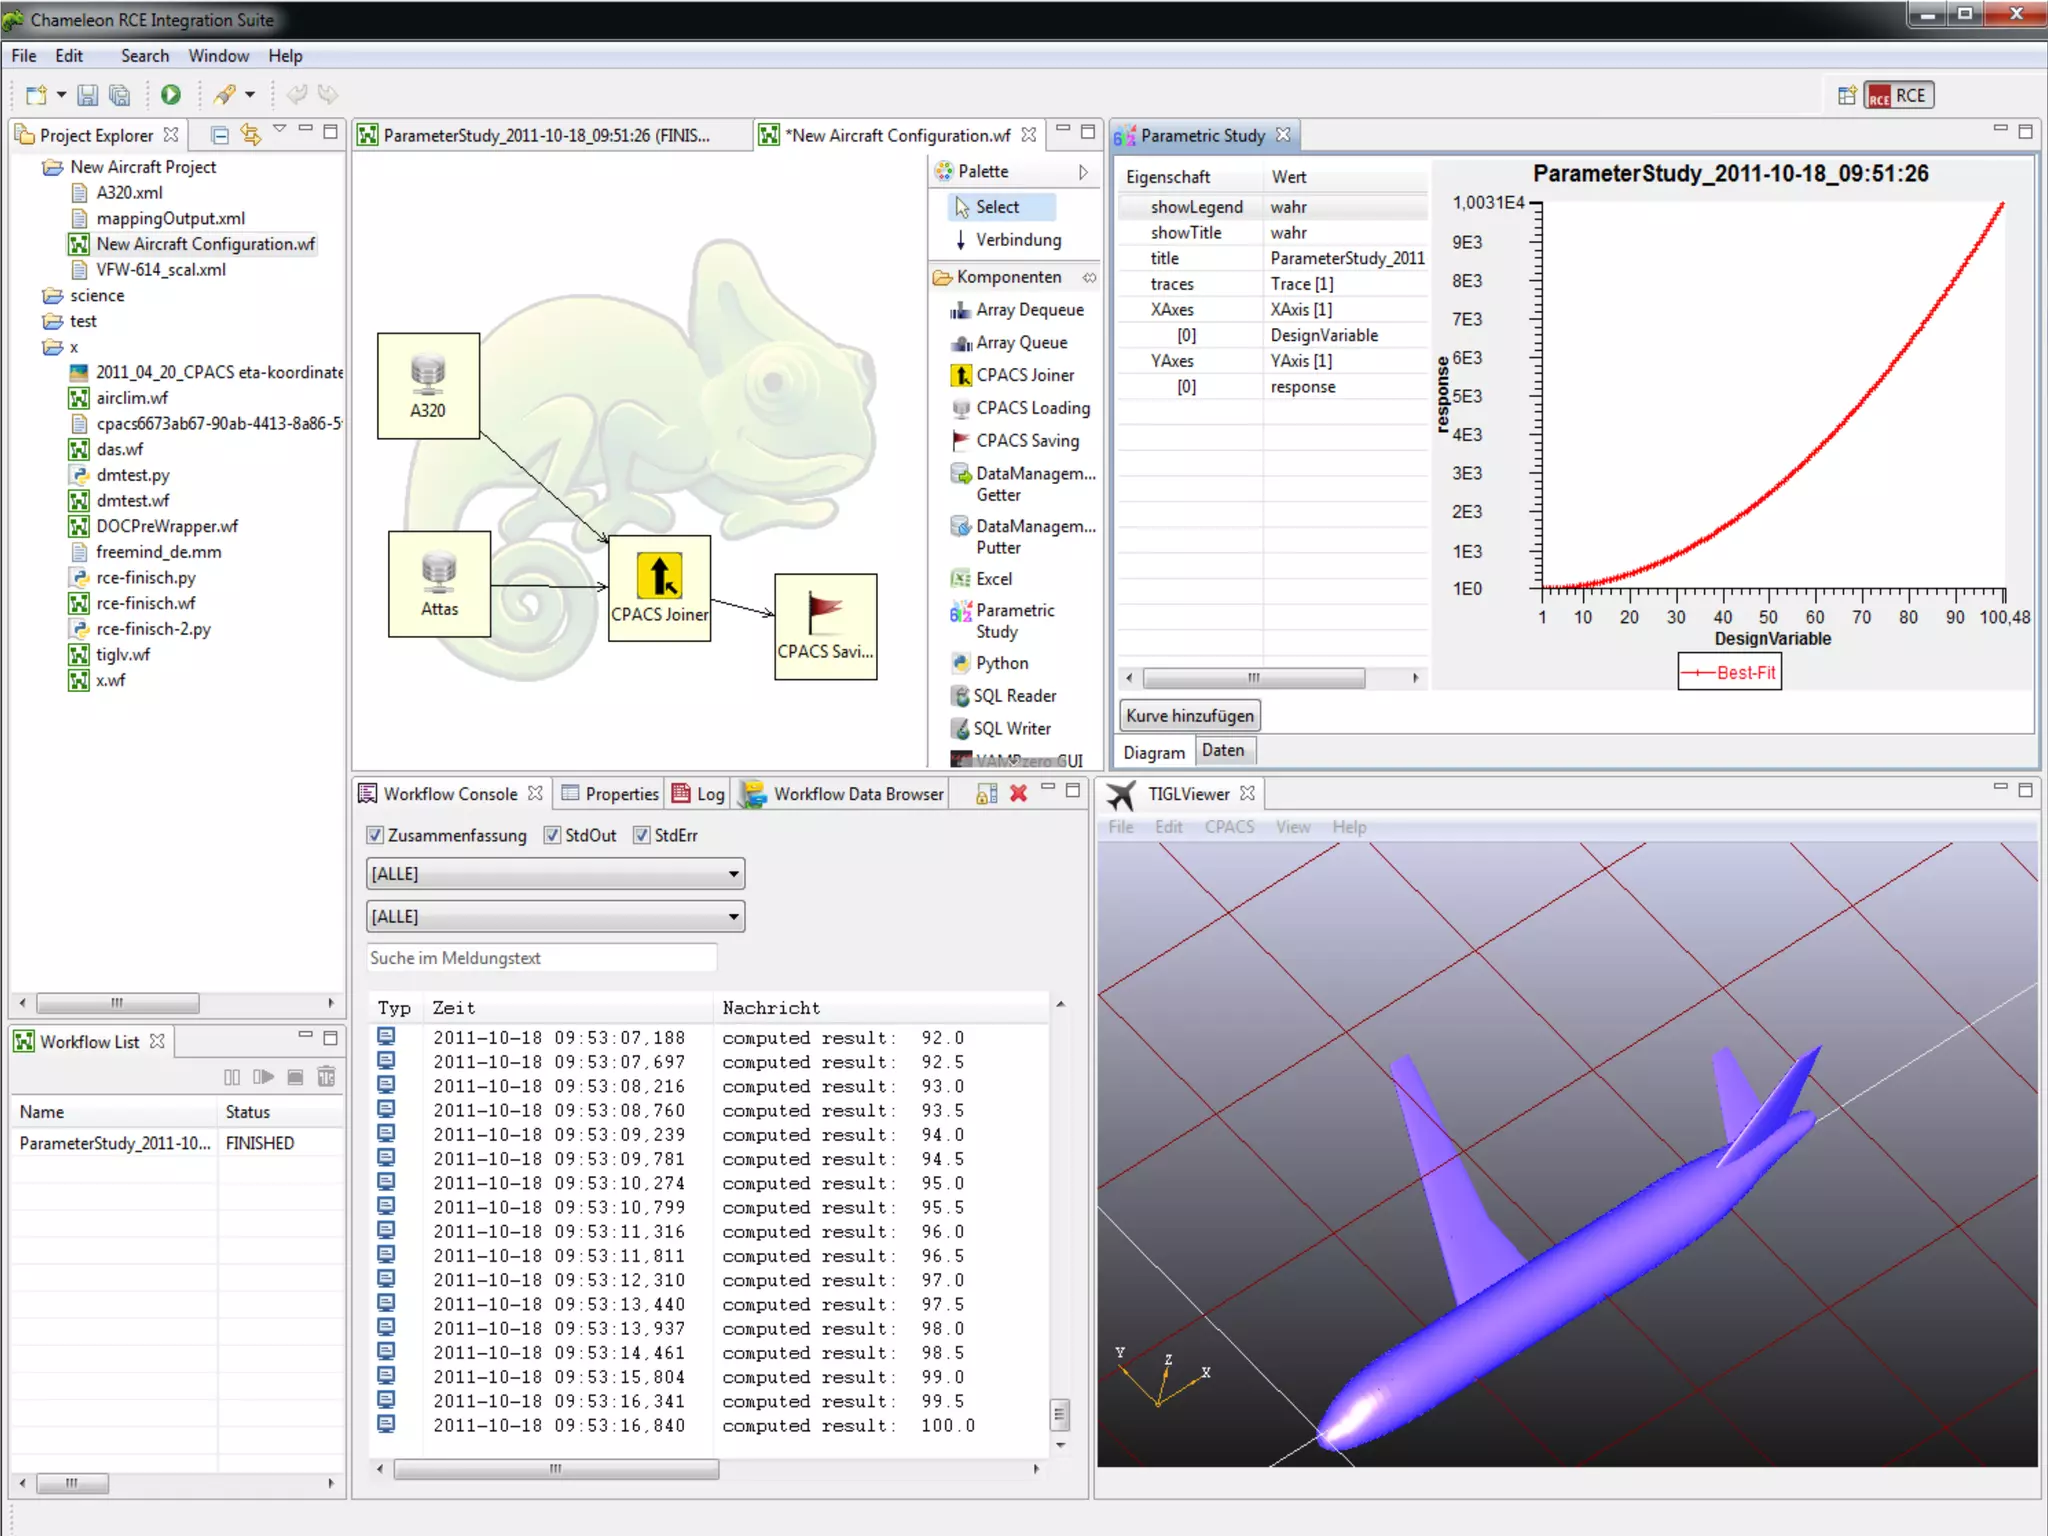Select the SQL Writer component
This screenshot has height=1536, width=2048.
click(x=1000, y=729)
